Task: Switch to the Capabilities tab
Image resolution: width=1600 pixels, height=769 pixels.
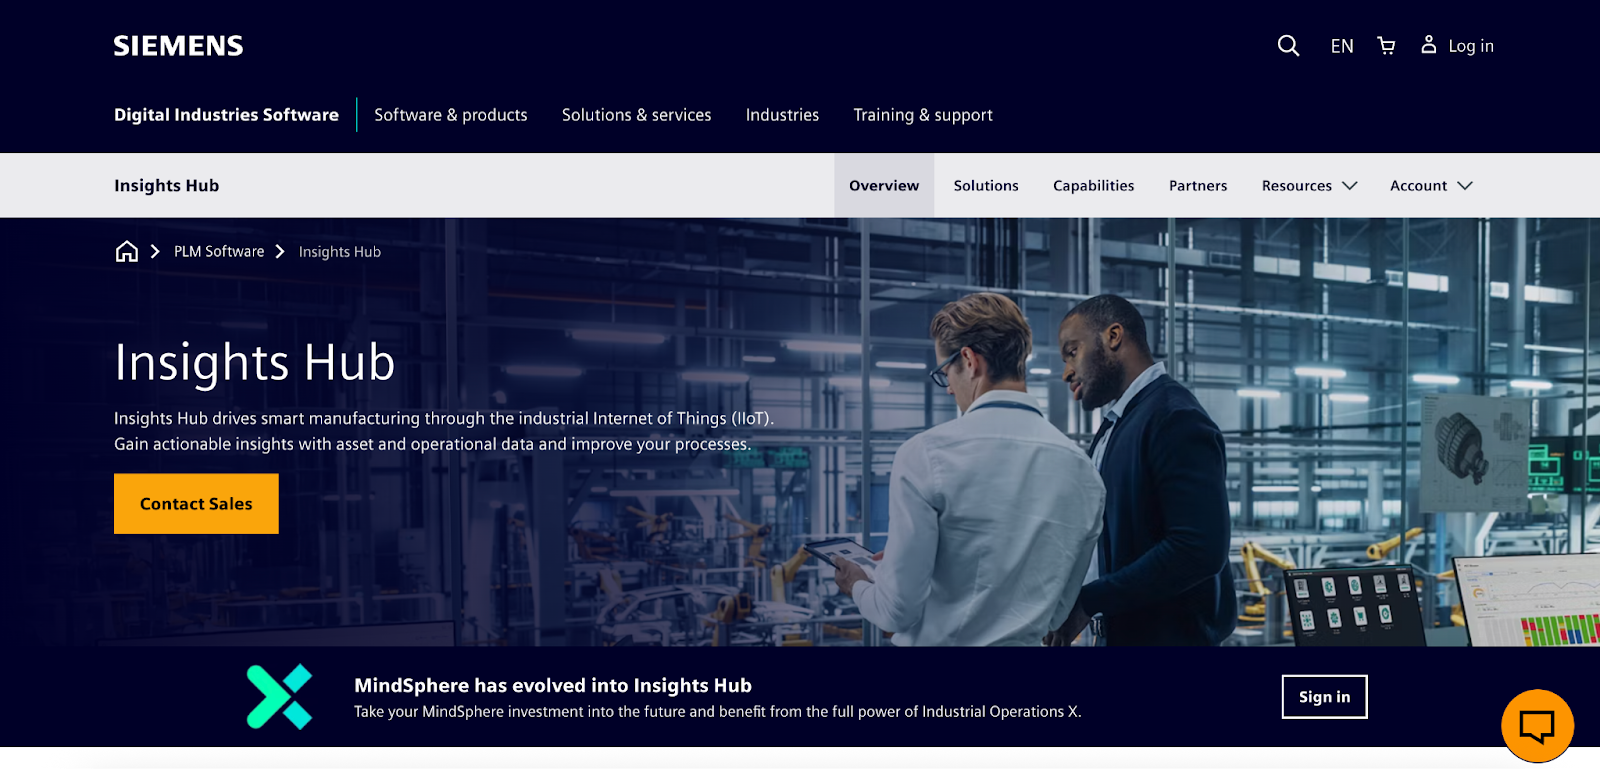Action: coord(1094,186)
